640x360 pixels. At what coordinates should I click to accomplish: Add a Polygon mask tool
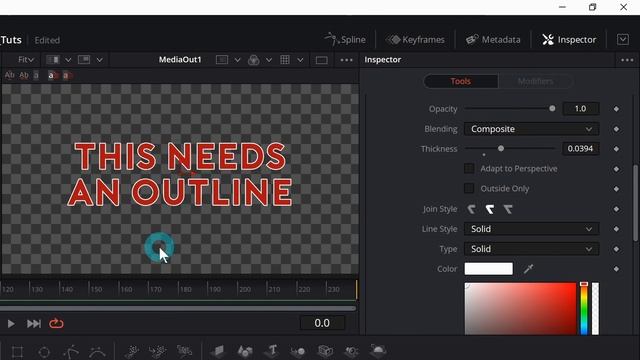pos(71,351)
